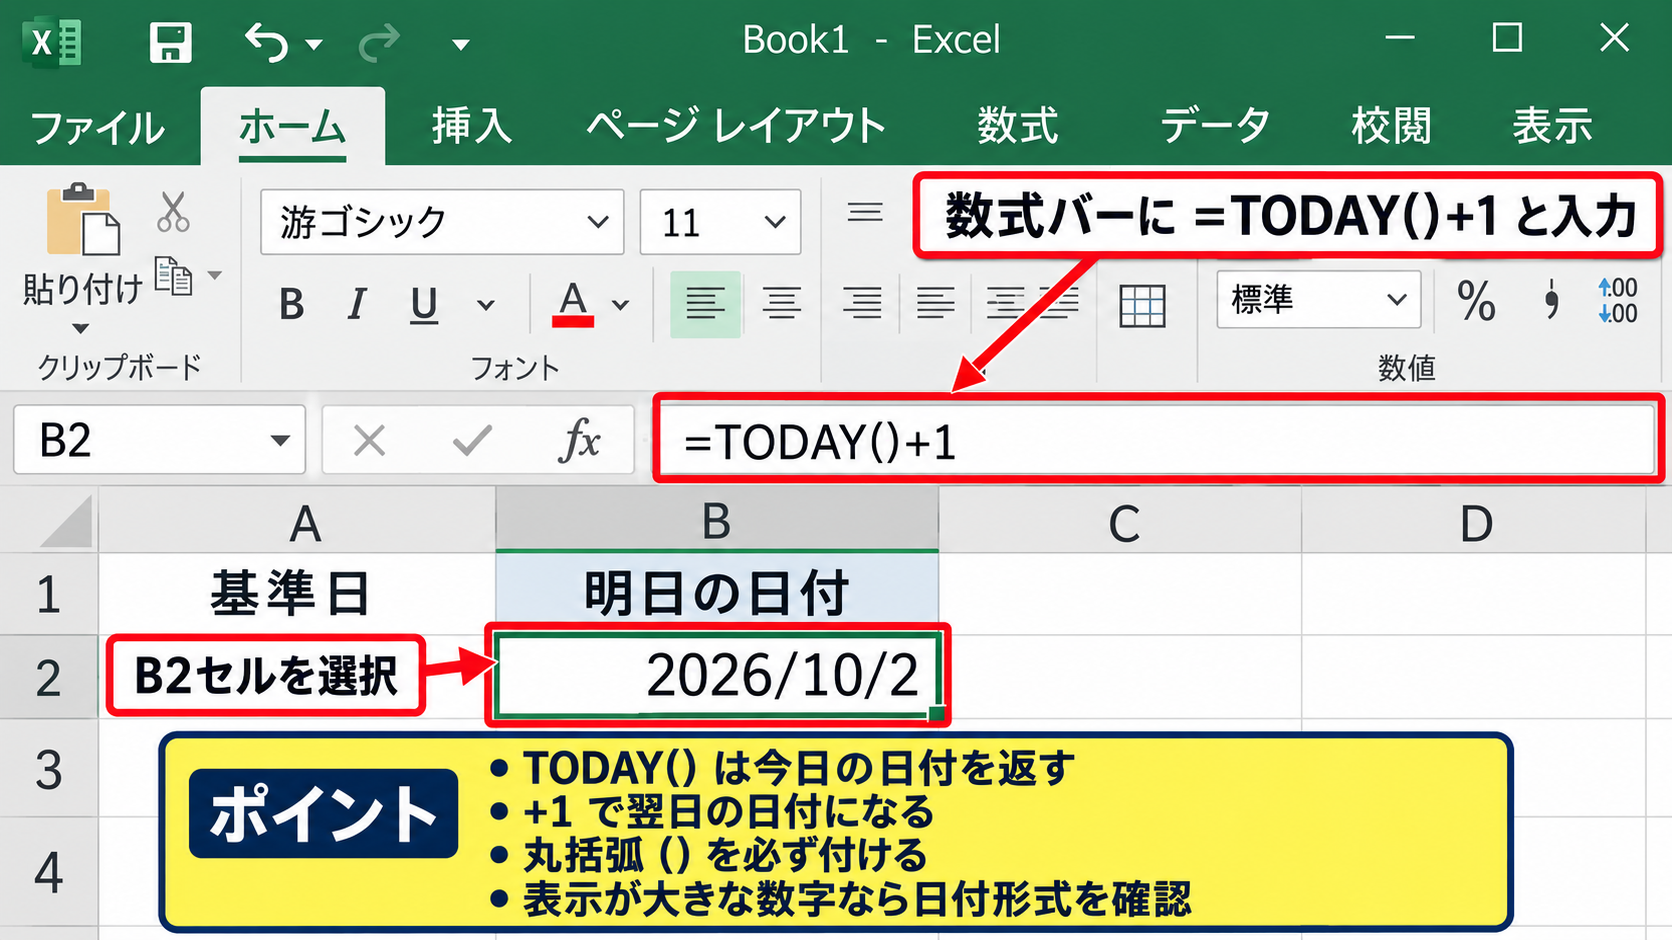The image size is (1672, 940).
Task: Select column B header
Action: [x=717, y=521]
